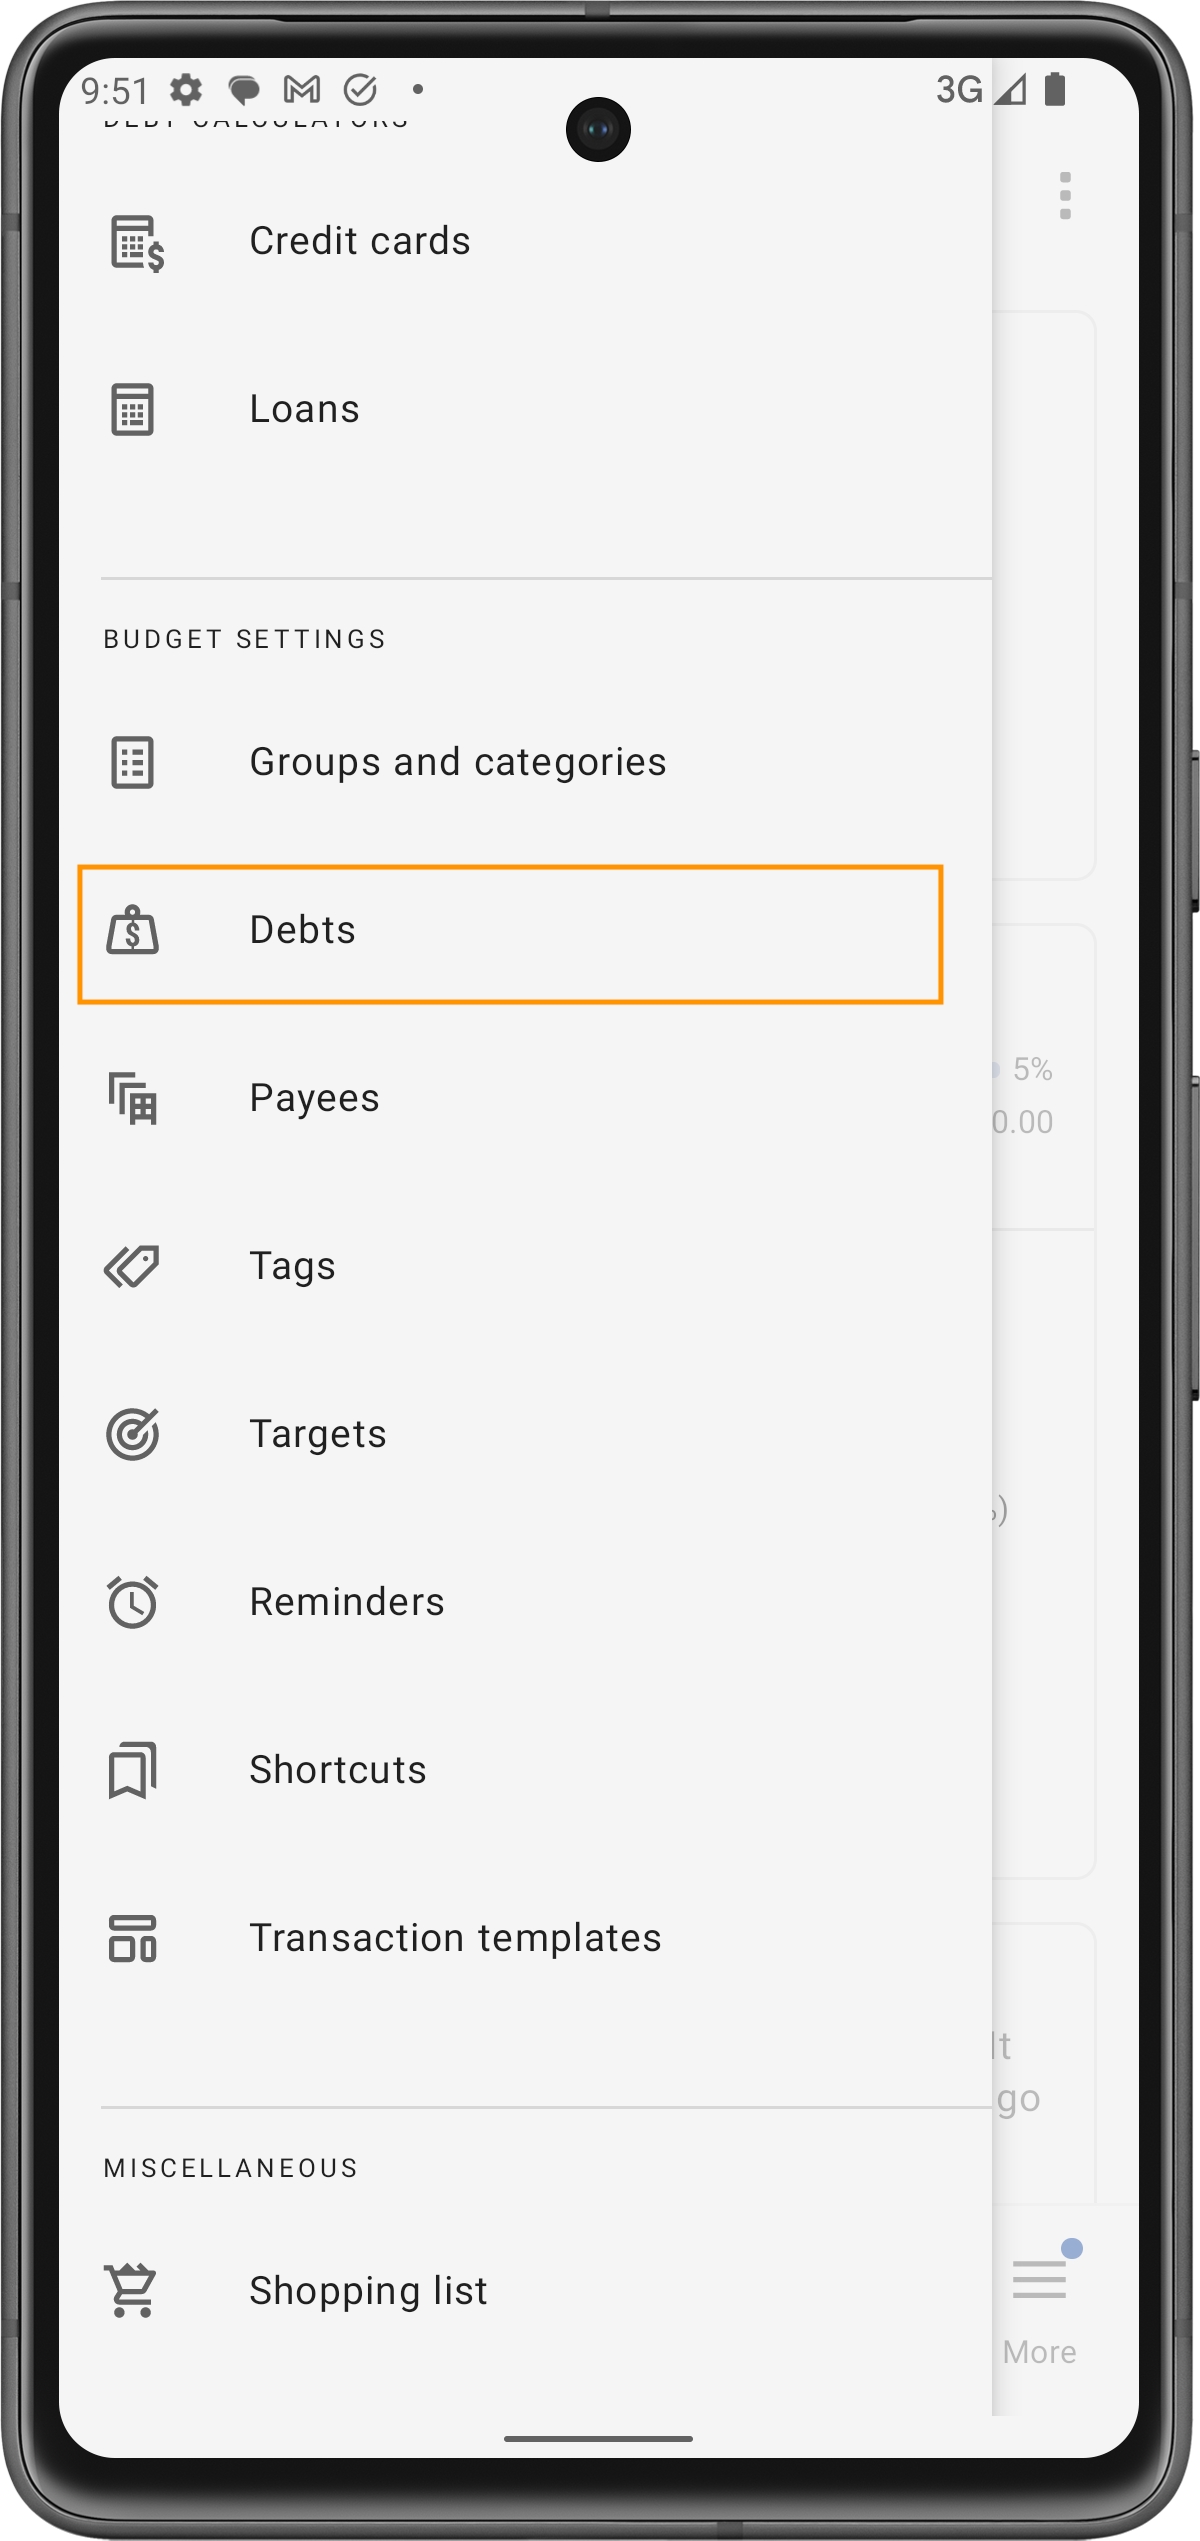Screen dimensions: 1200x2541
Task: Tap the Credit cards calculator icon
Action: tap(135, 242)
